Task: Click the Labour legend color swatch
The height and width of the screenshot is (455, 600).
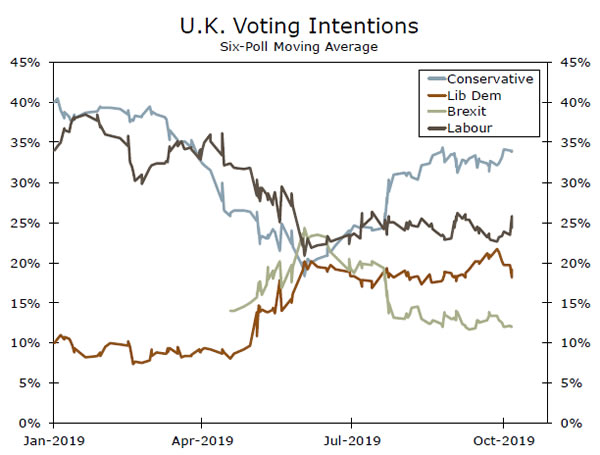Action: [432, 127]
